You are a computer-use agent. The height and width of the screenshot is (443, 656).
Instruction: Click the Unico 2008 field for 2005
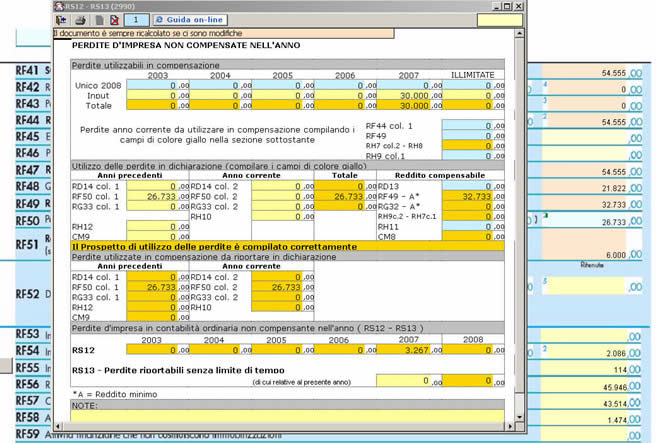pos(277,85)
